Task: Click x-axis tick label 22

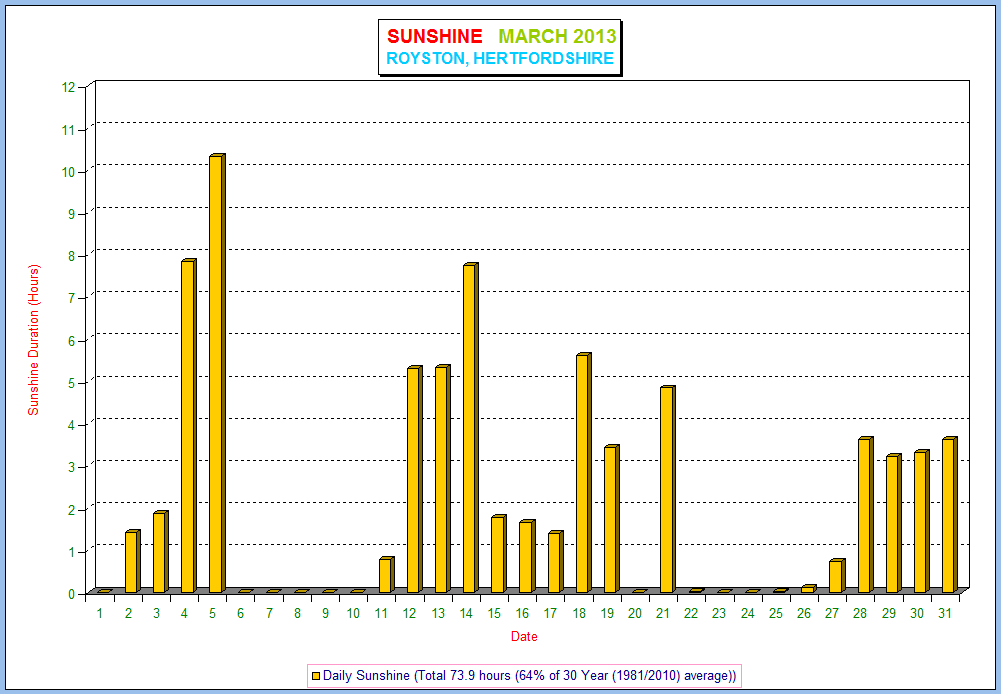Action: tap(691, 612)
